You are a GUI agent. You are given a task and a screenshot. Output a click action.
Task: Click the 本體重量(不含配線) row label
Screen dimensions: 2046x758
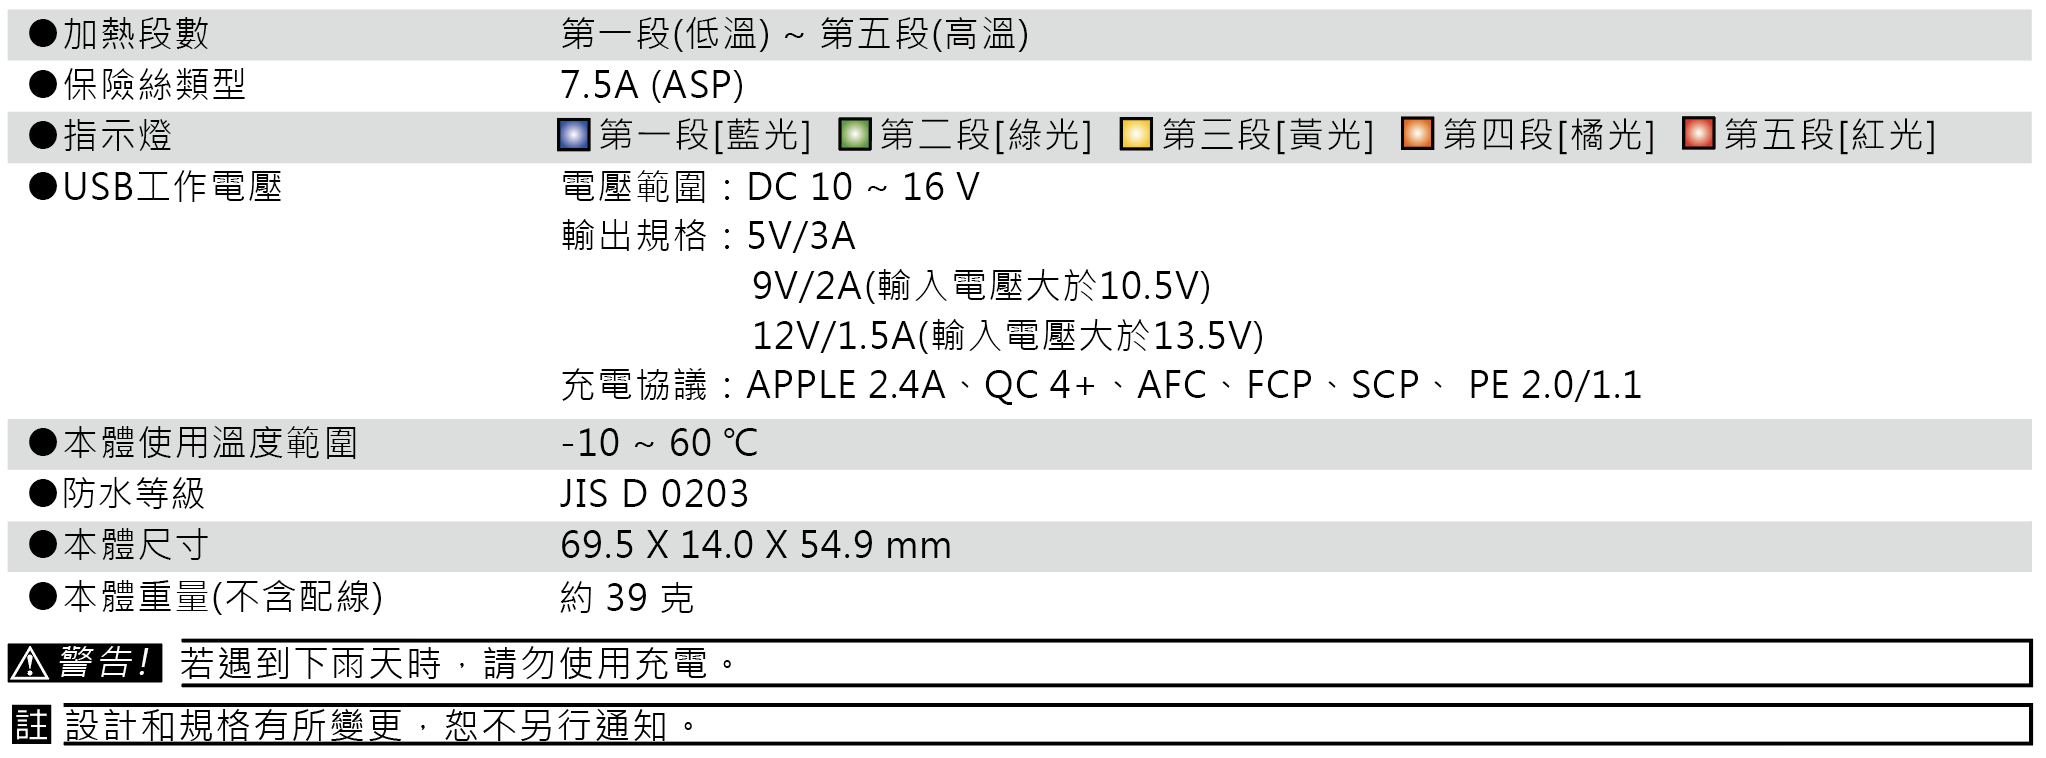pos(222,597)
